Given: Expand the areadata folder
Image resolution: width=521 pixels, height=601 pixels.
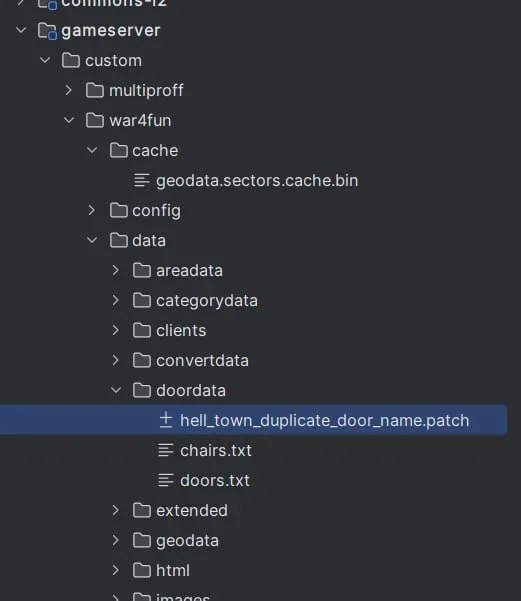Looking at the screenshot, I should [x=116, y=270].
